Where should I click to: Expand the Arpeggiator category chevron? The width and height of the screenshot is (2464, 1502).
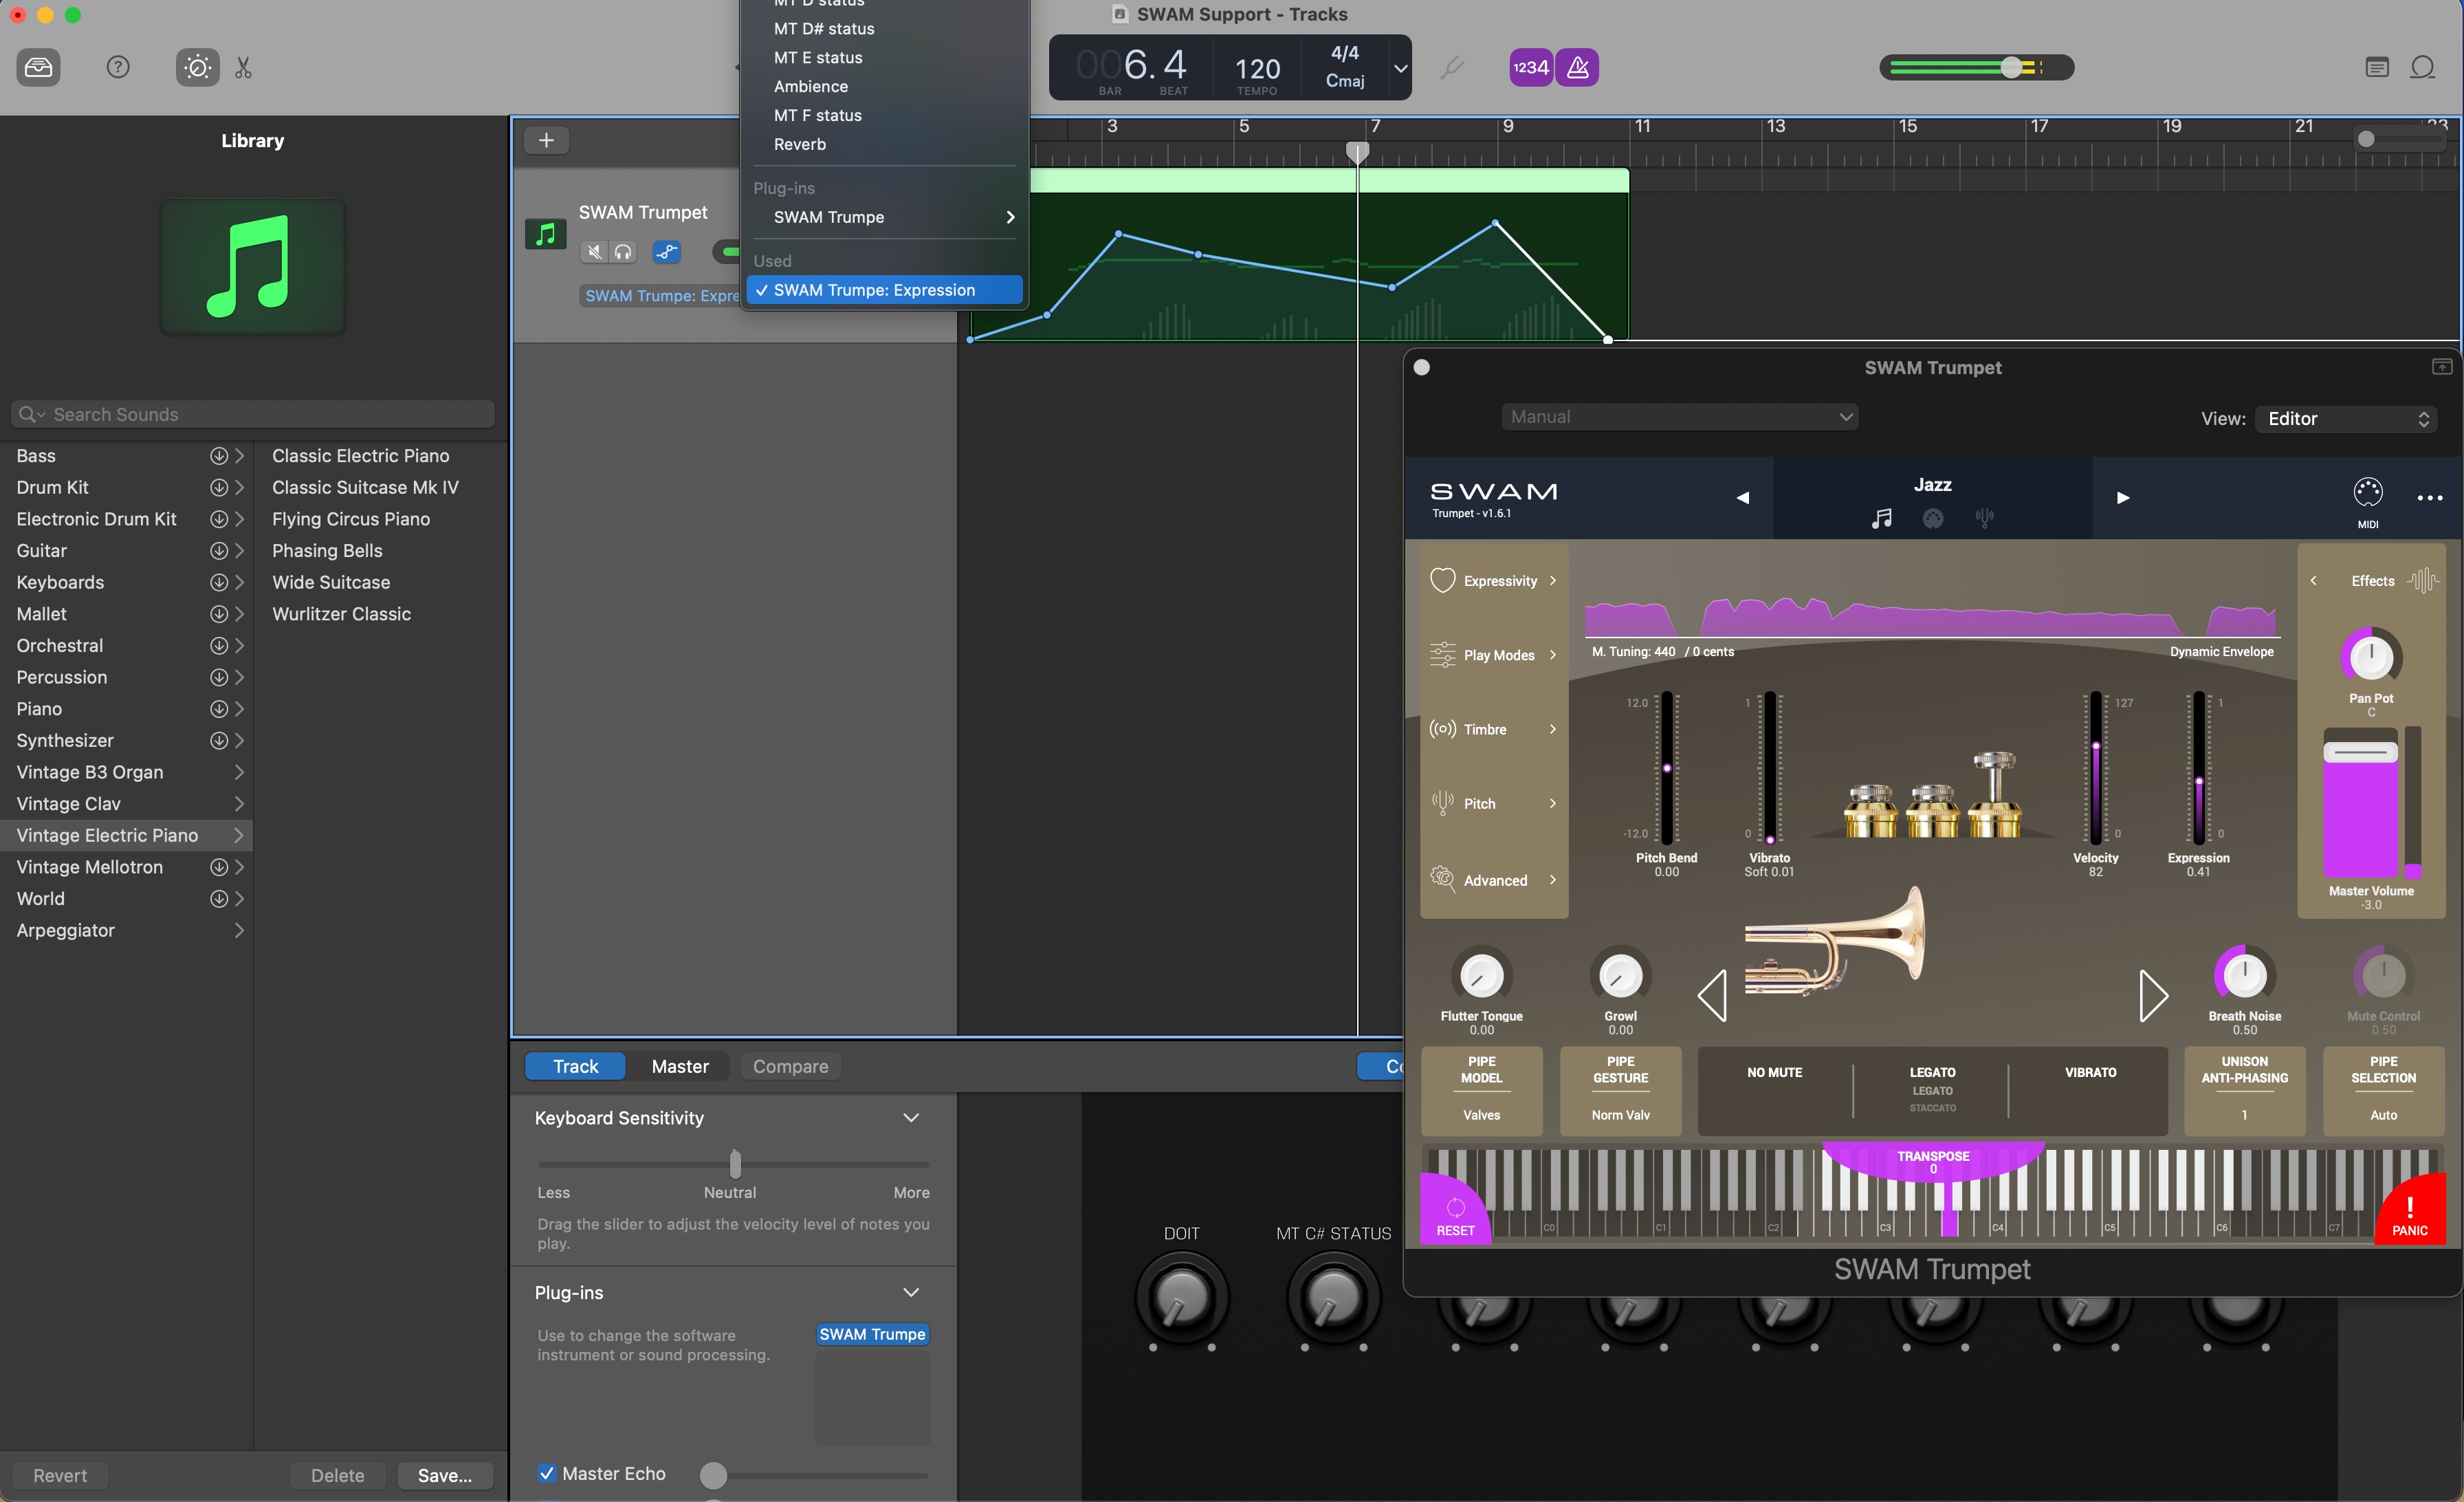(239, 930)
